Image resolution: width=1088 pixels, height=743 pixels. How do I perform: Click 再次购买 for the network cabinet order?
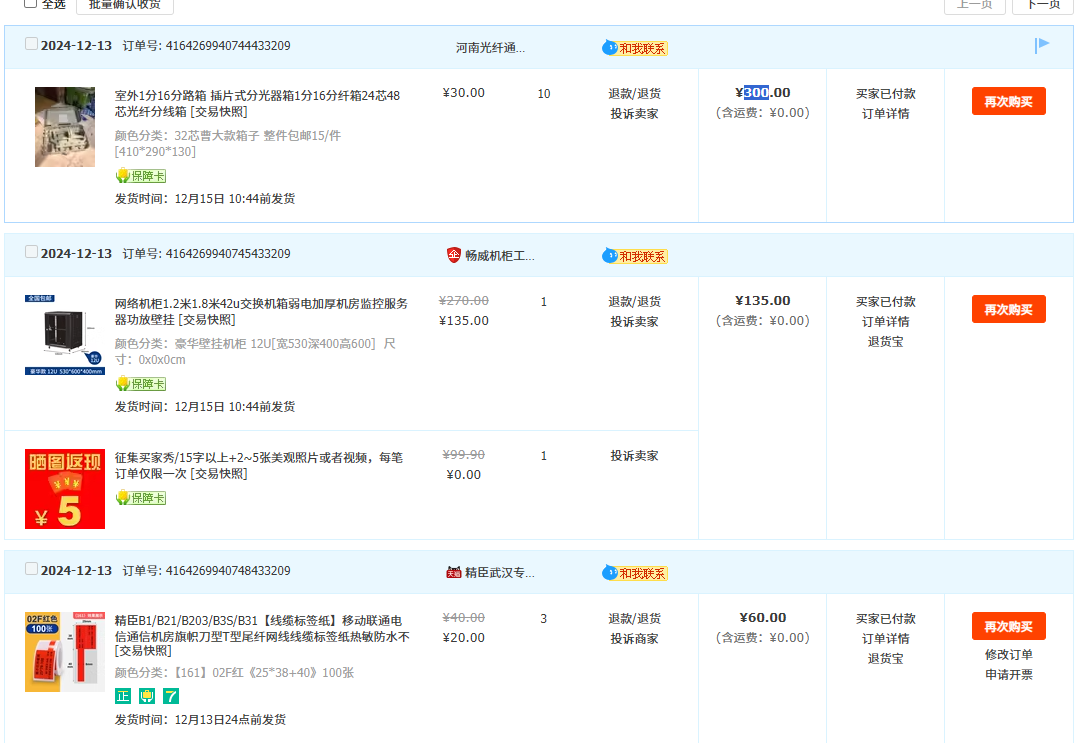point(1008,309)
